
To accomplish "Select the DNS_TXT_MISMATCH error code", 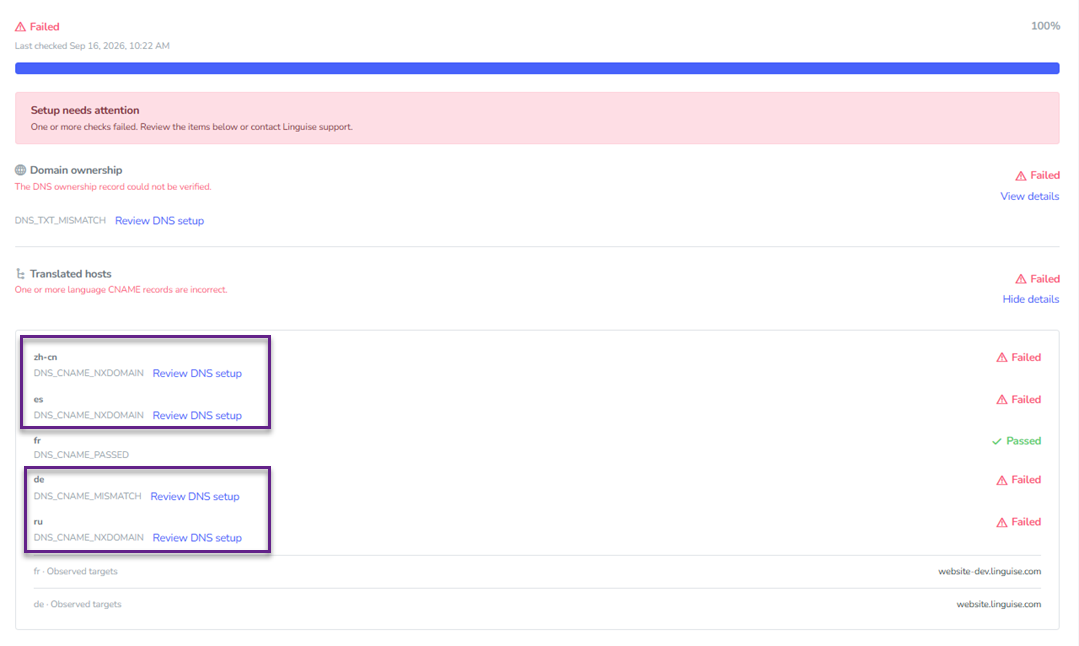I will pyautogui.click(x=61, y=221).
